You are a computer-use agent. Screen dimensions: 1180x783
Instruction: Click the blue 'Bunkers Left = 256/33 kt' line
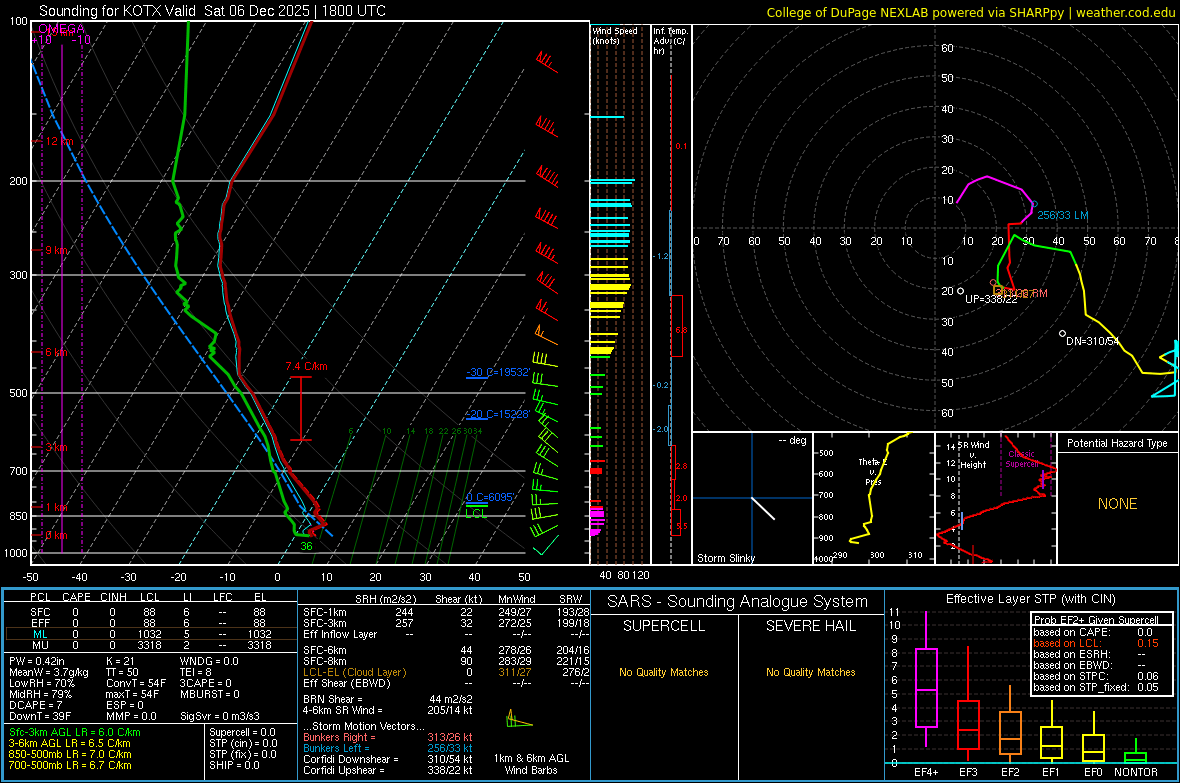click(x=388, y=748)
